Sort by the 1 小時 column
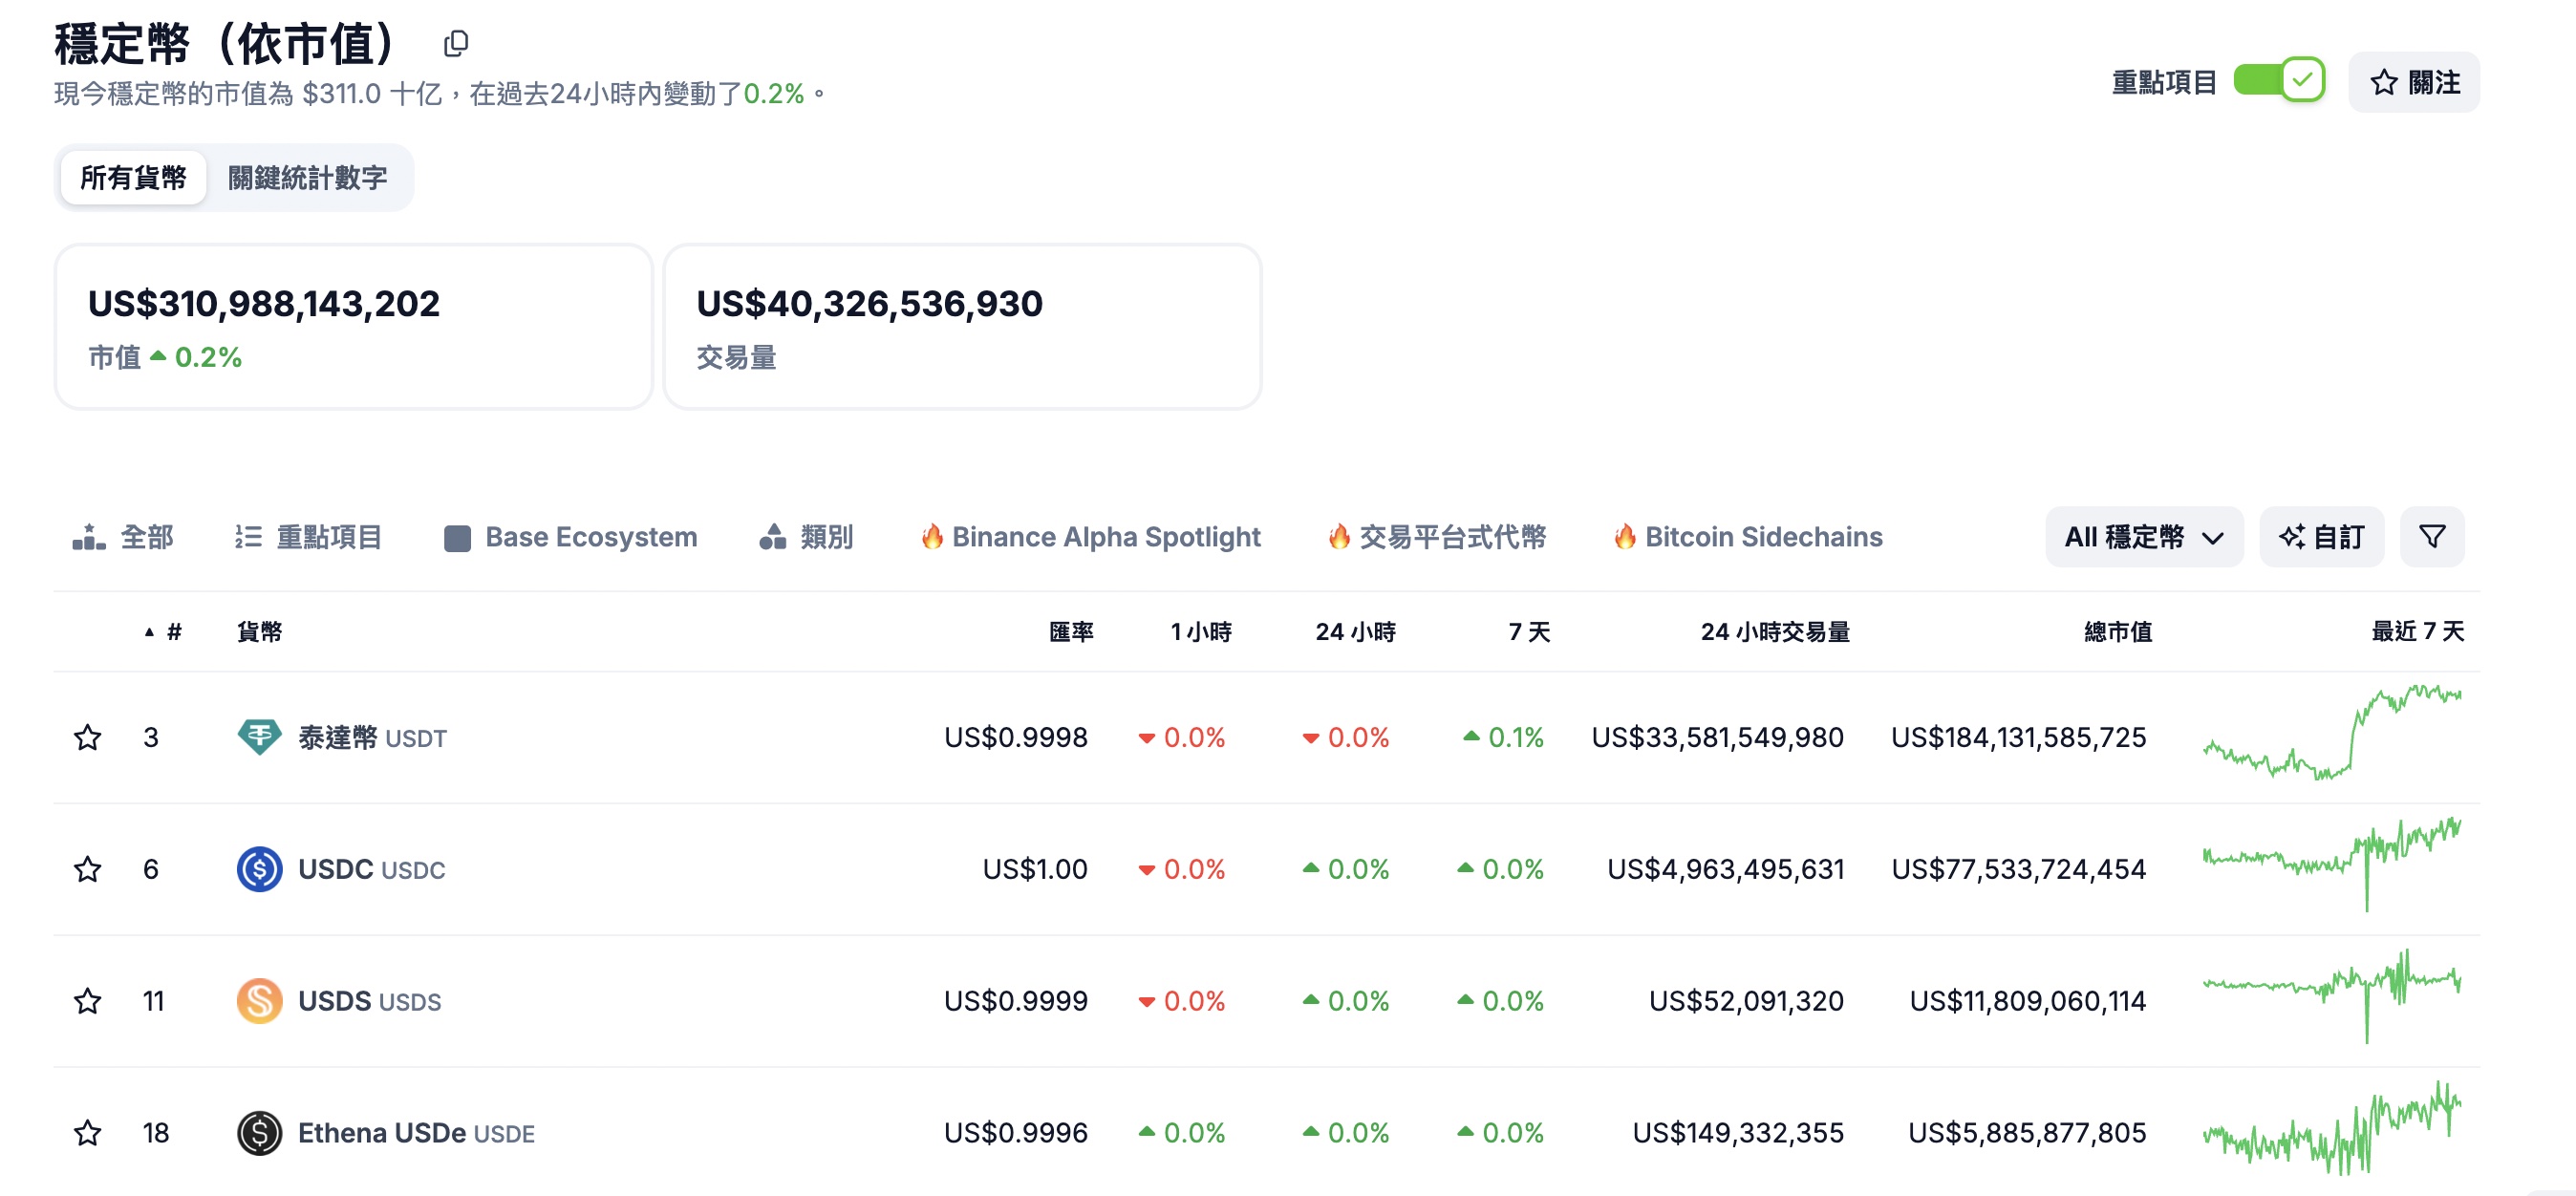The image size is (2576, 1196). click(1201, 631)
